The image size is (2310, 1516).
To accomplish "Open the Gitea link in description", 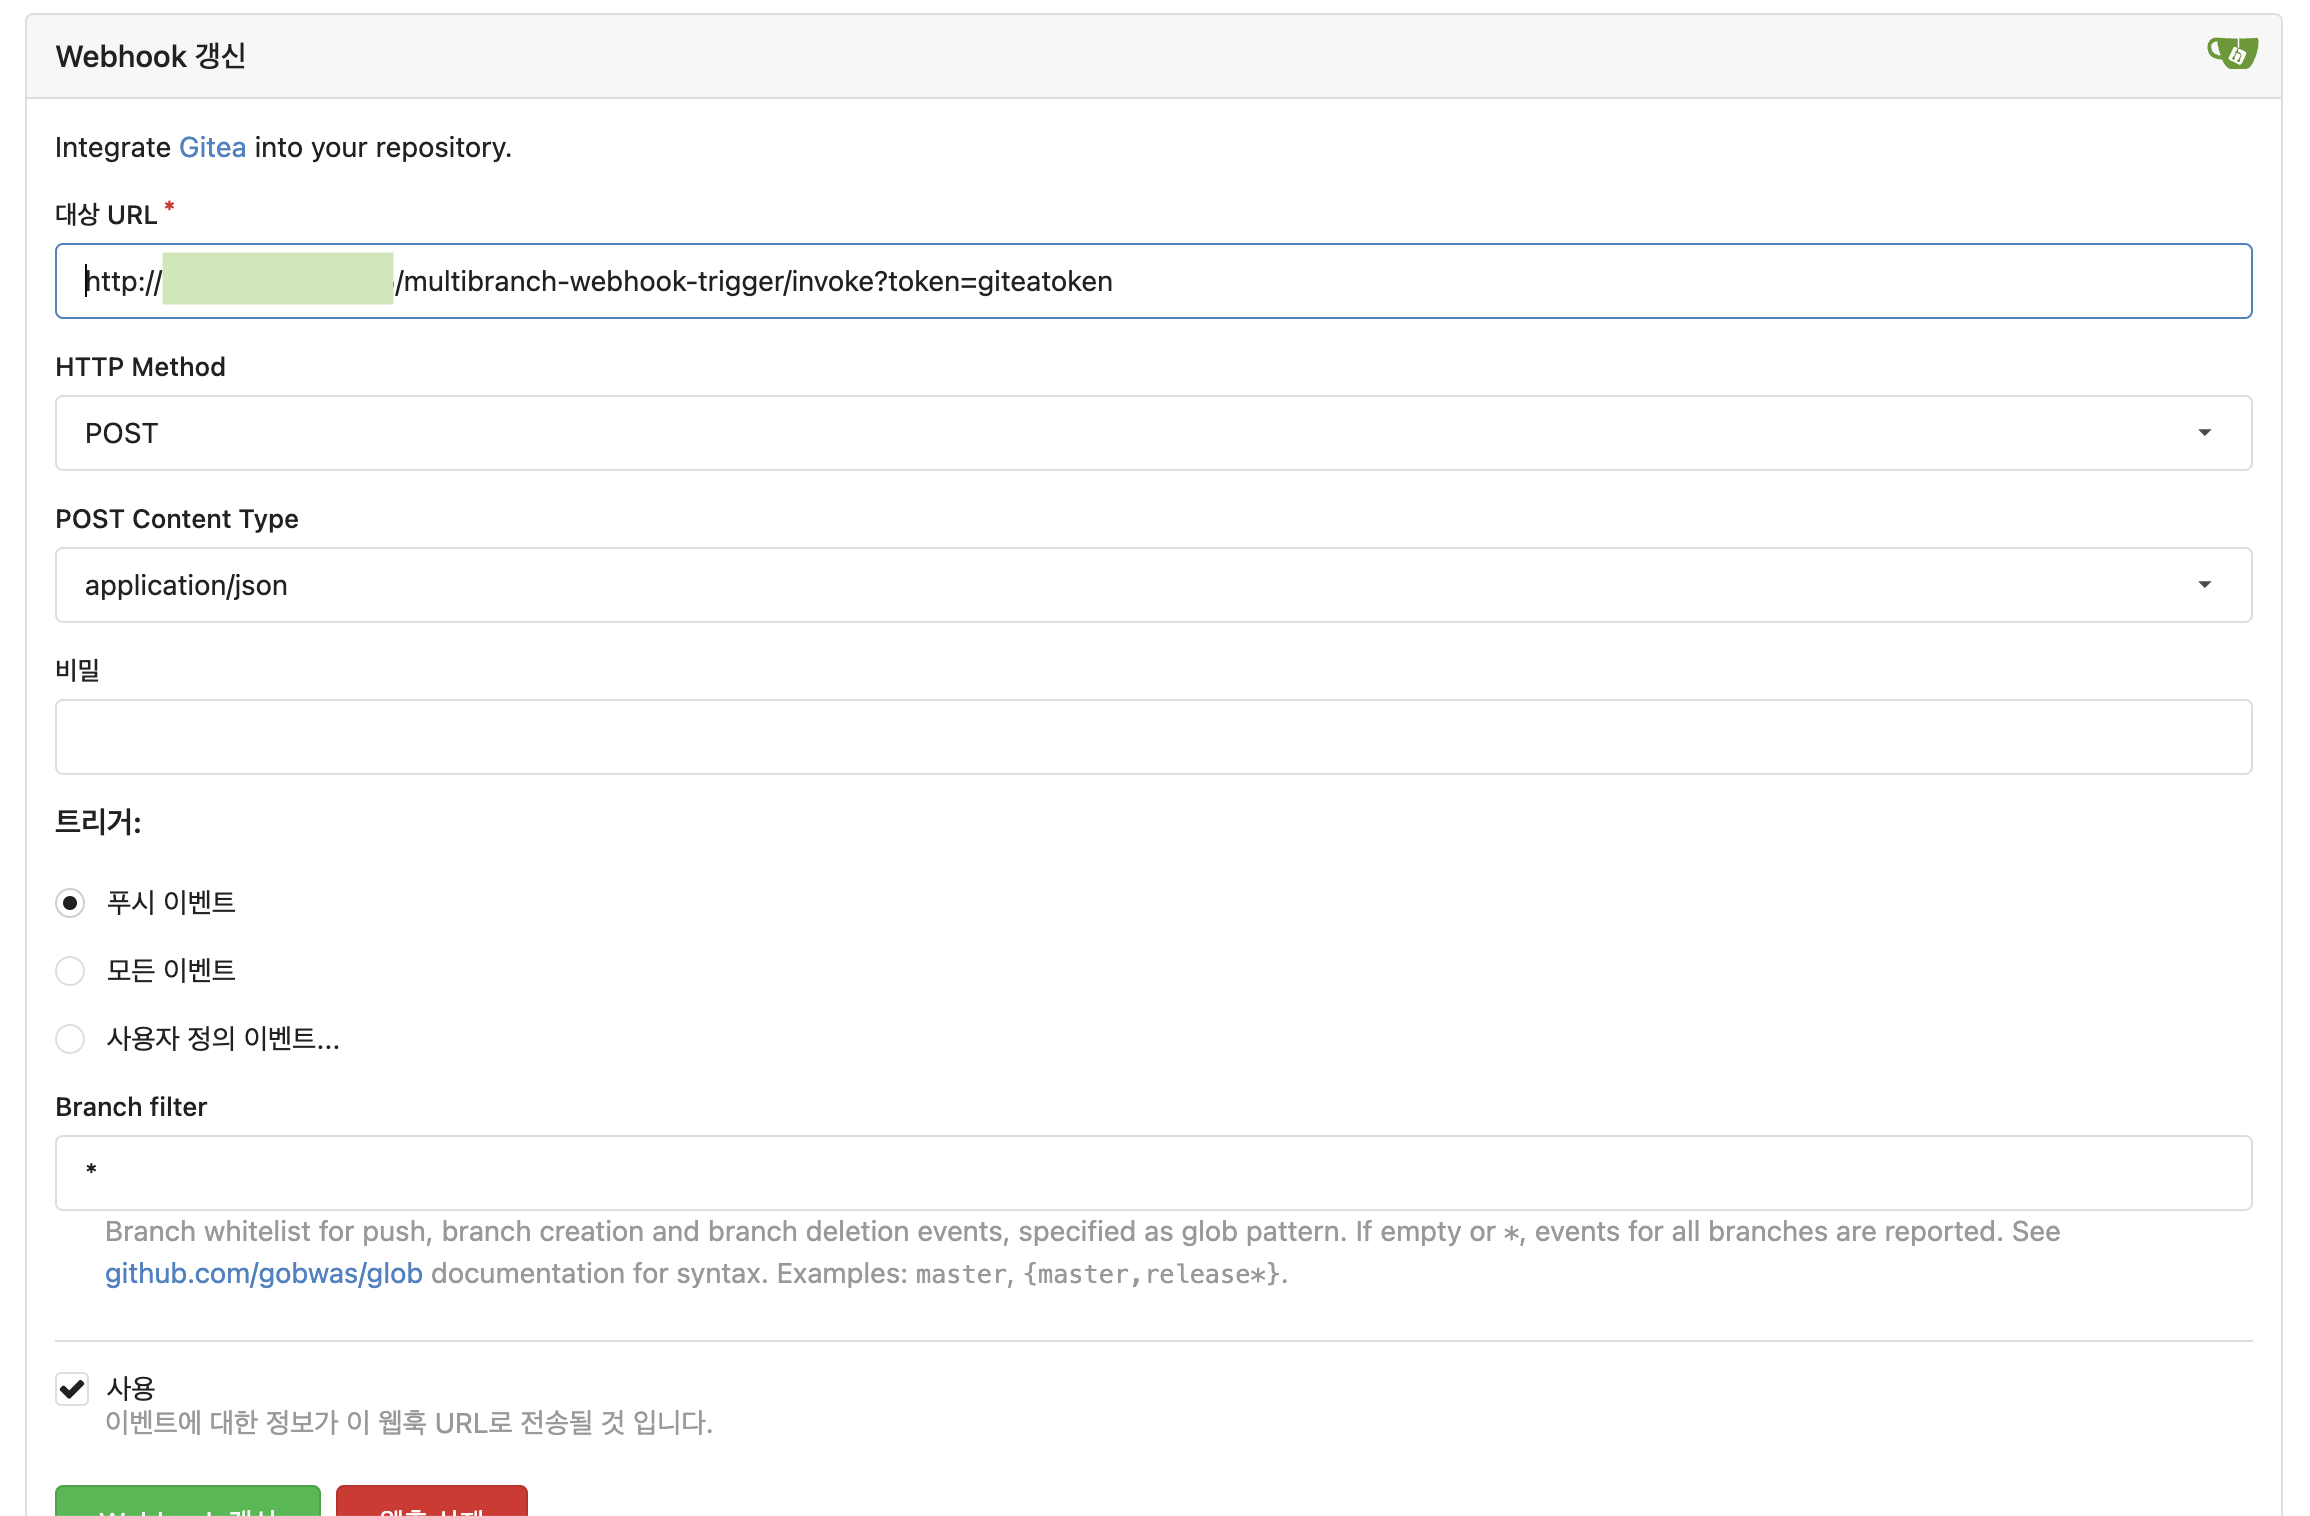I will coord(212,147).
